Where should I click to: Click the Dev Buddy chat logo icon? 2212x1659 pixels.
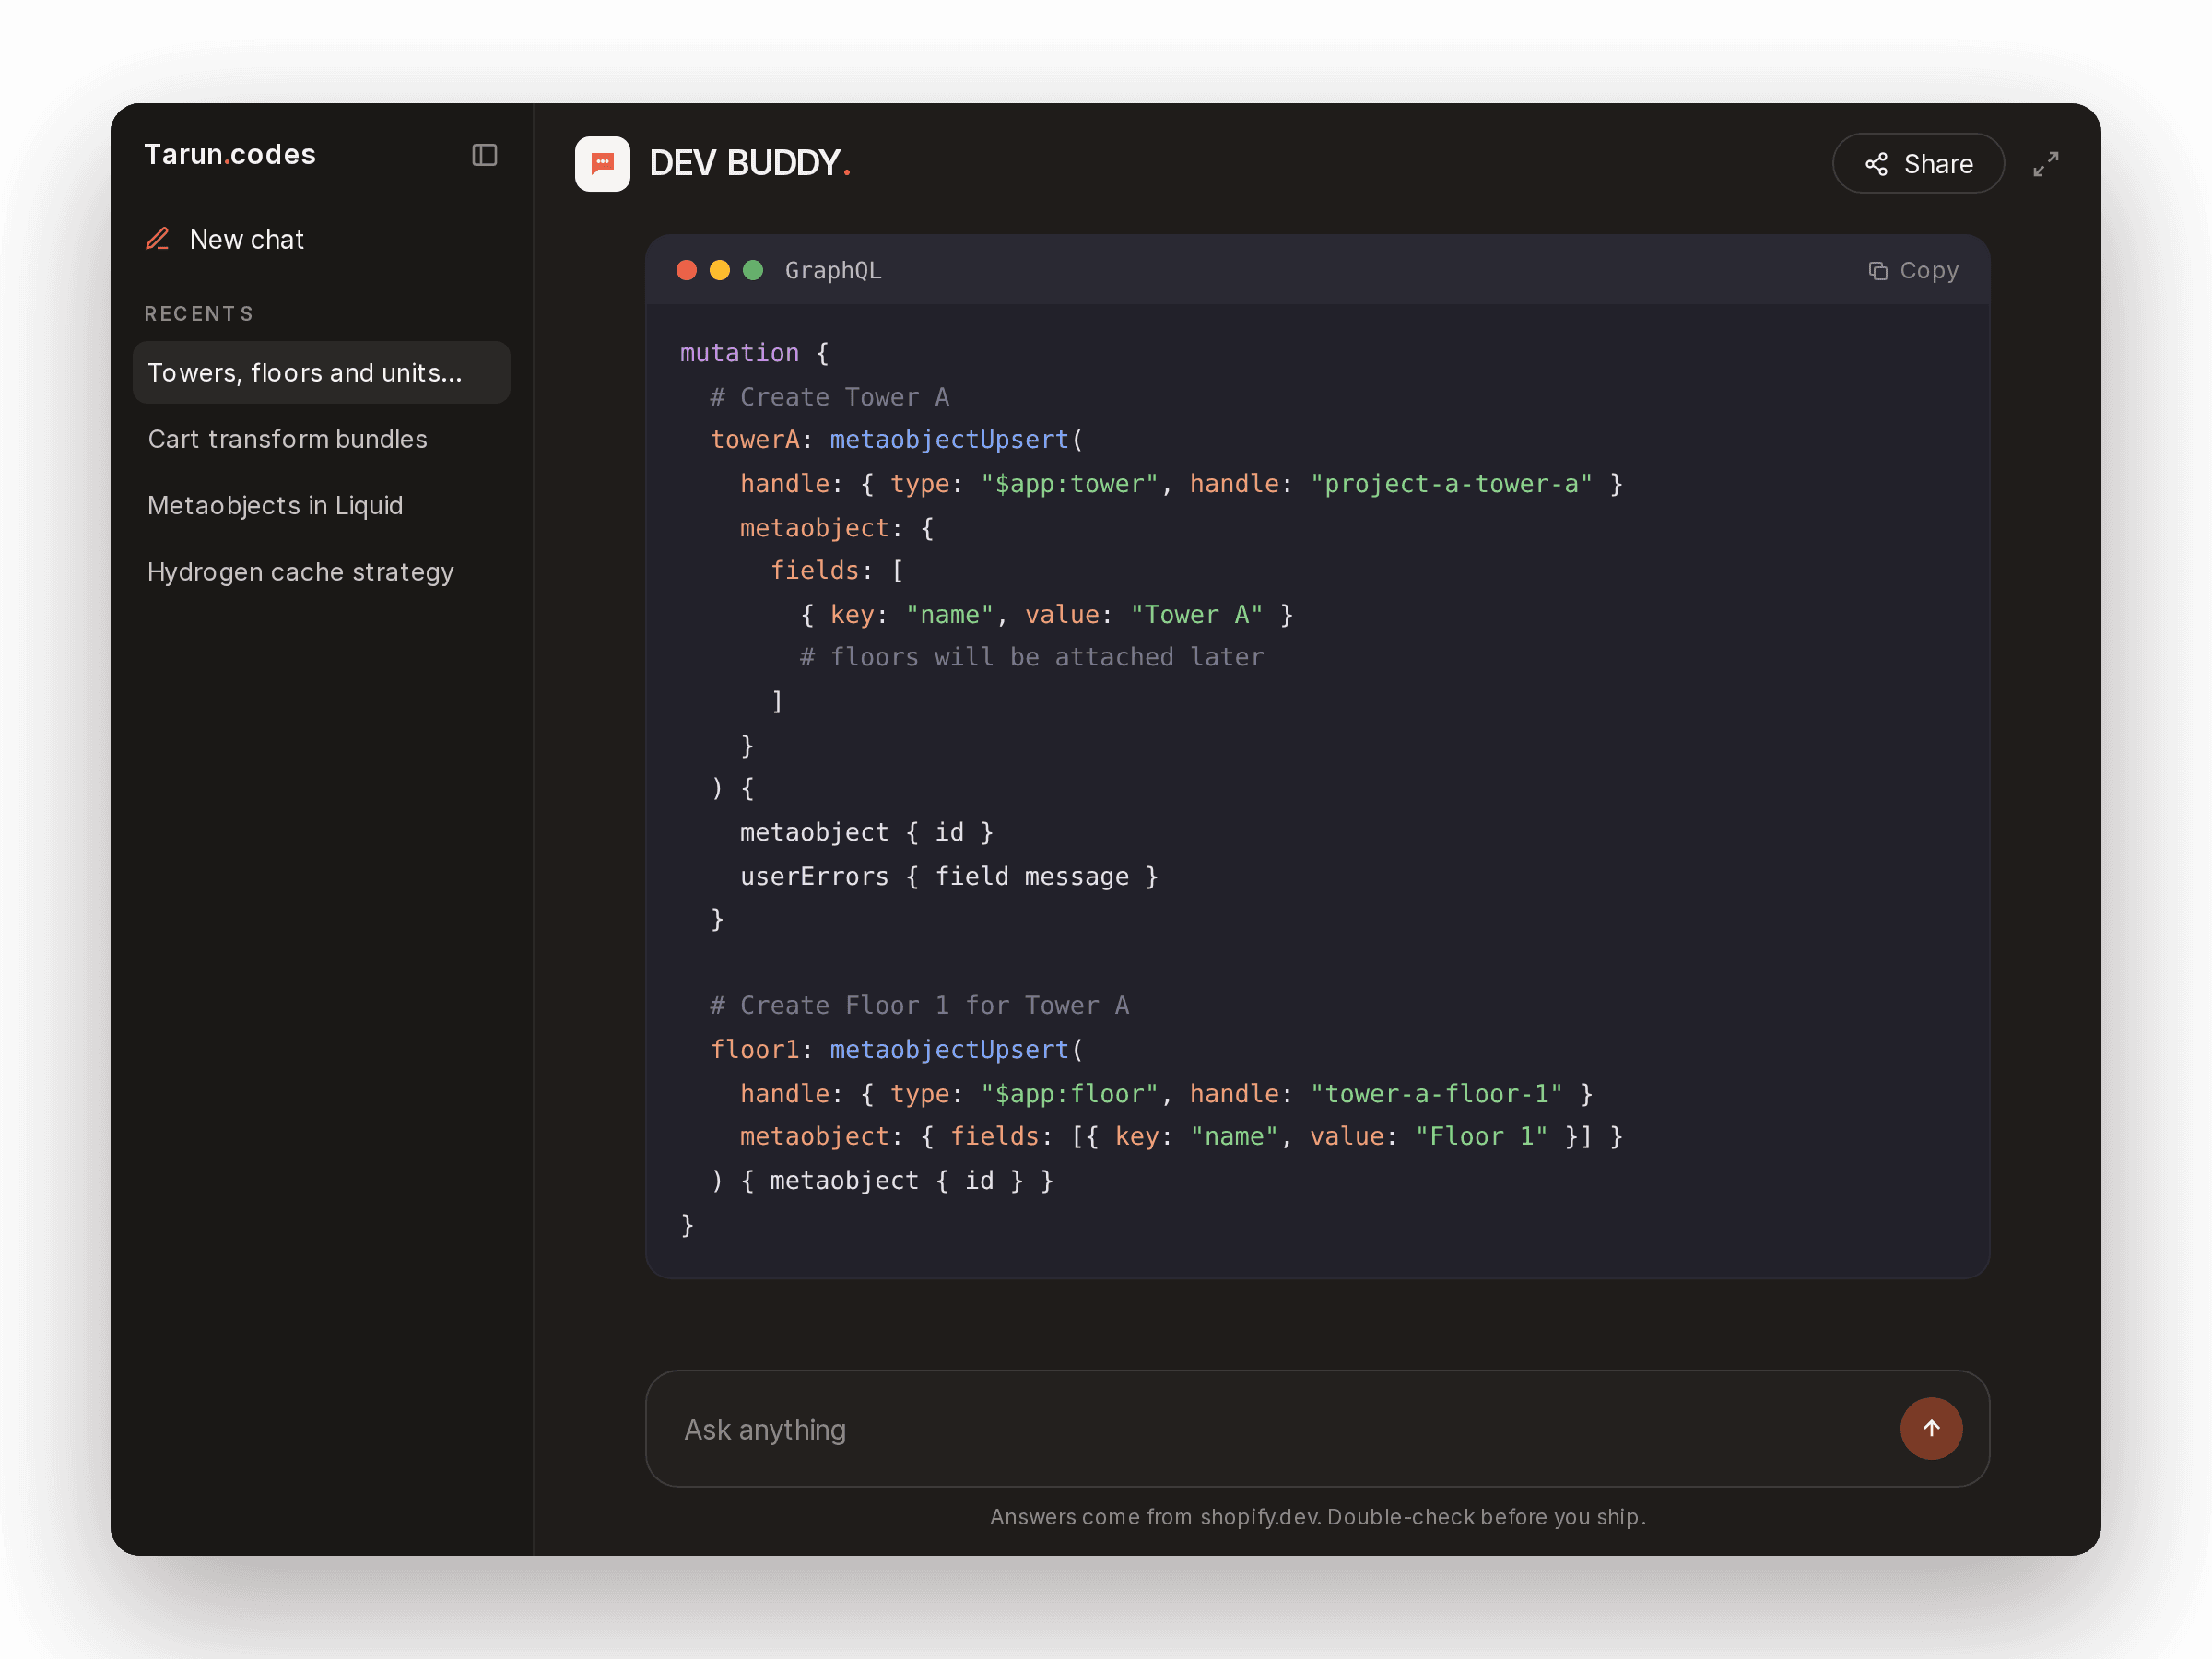point(602,163)
